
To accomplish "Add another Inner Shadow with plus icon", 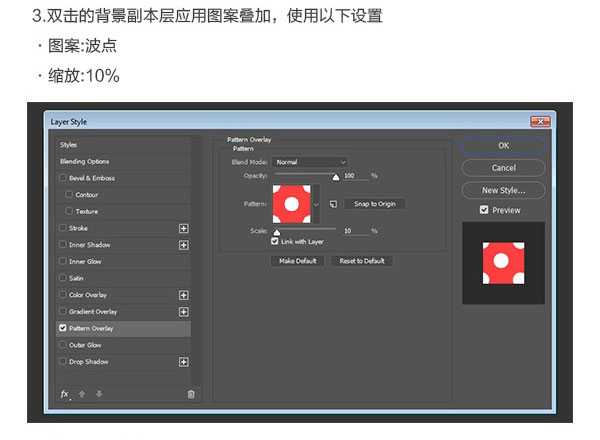I will click(183, 245).
